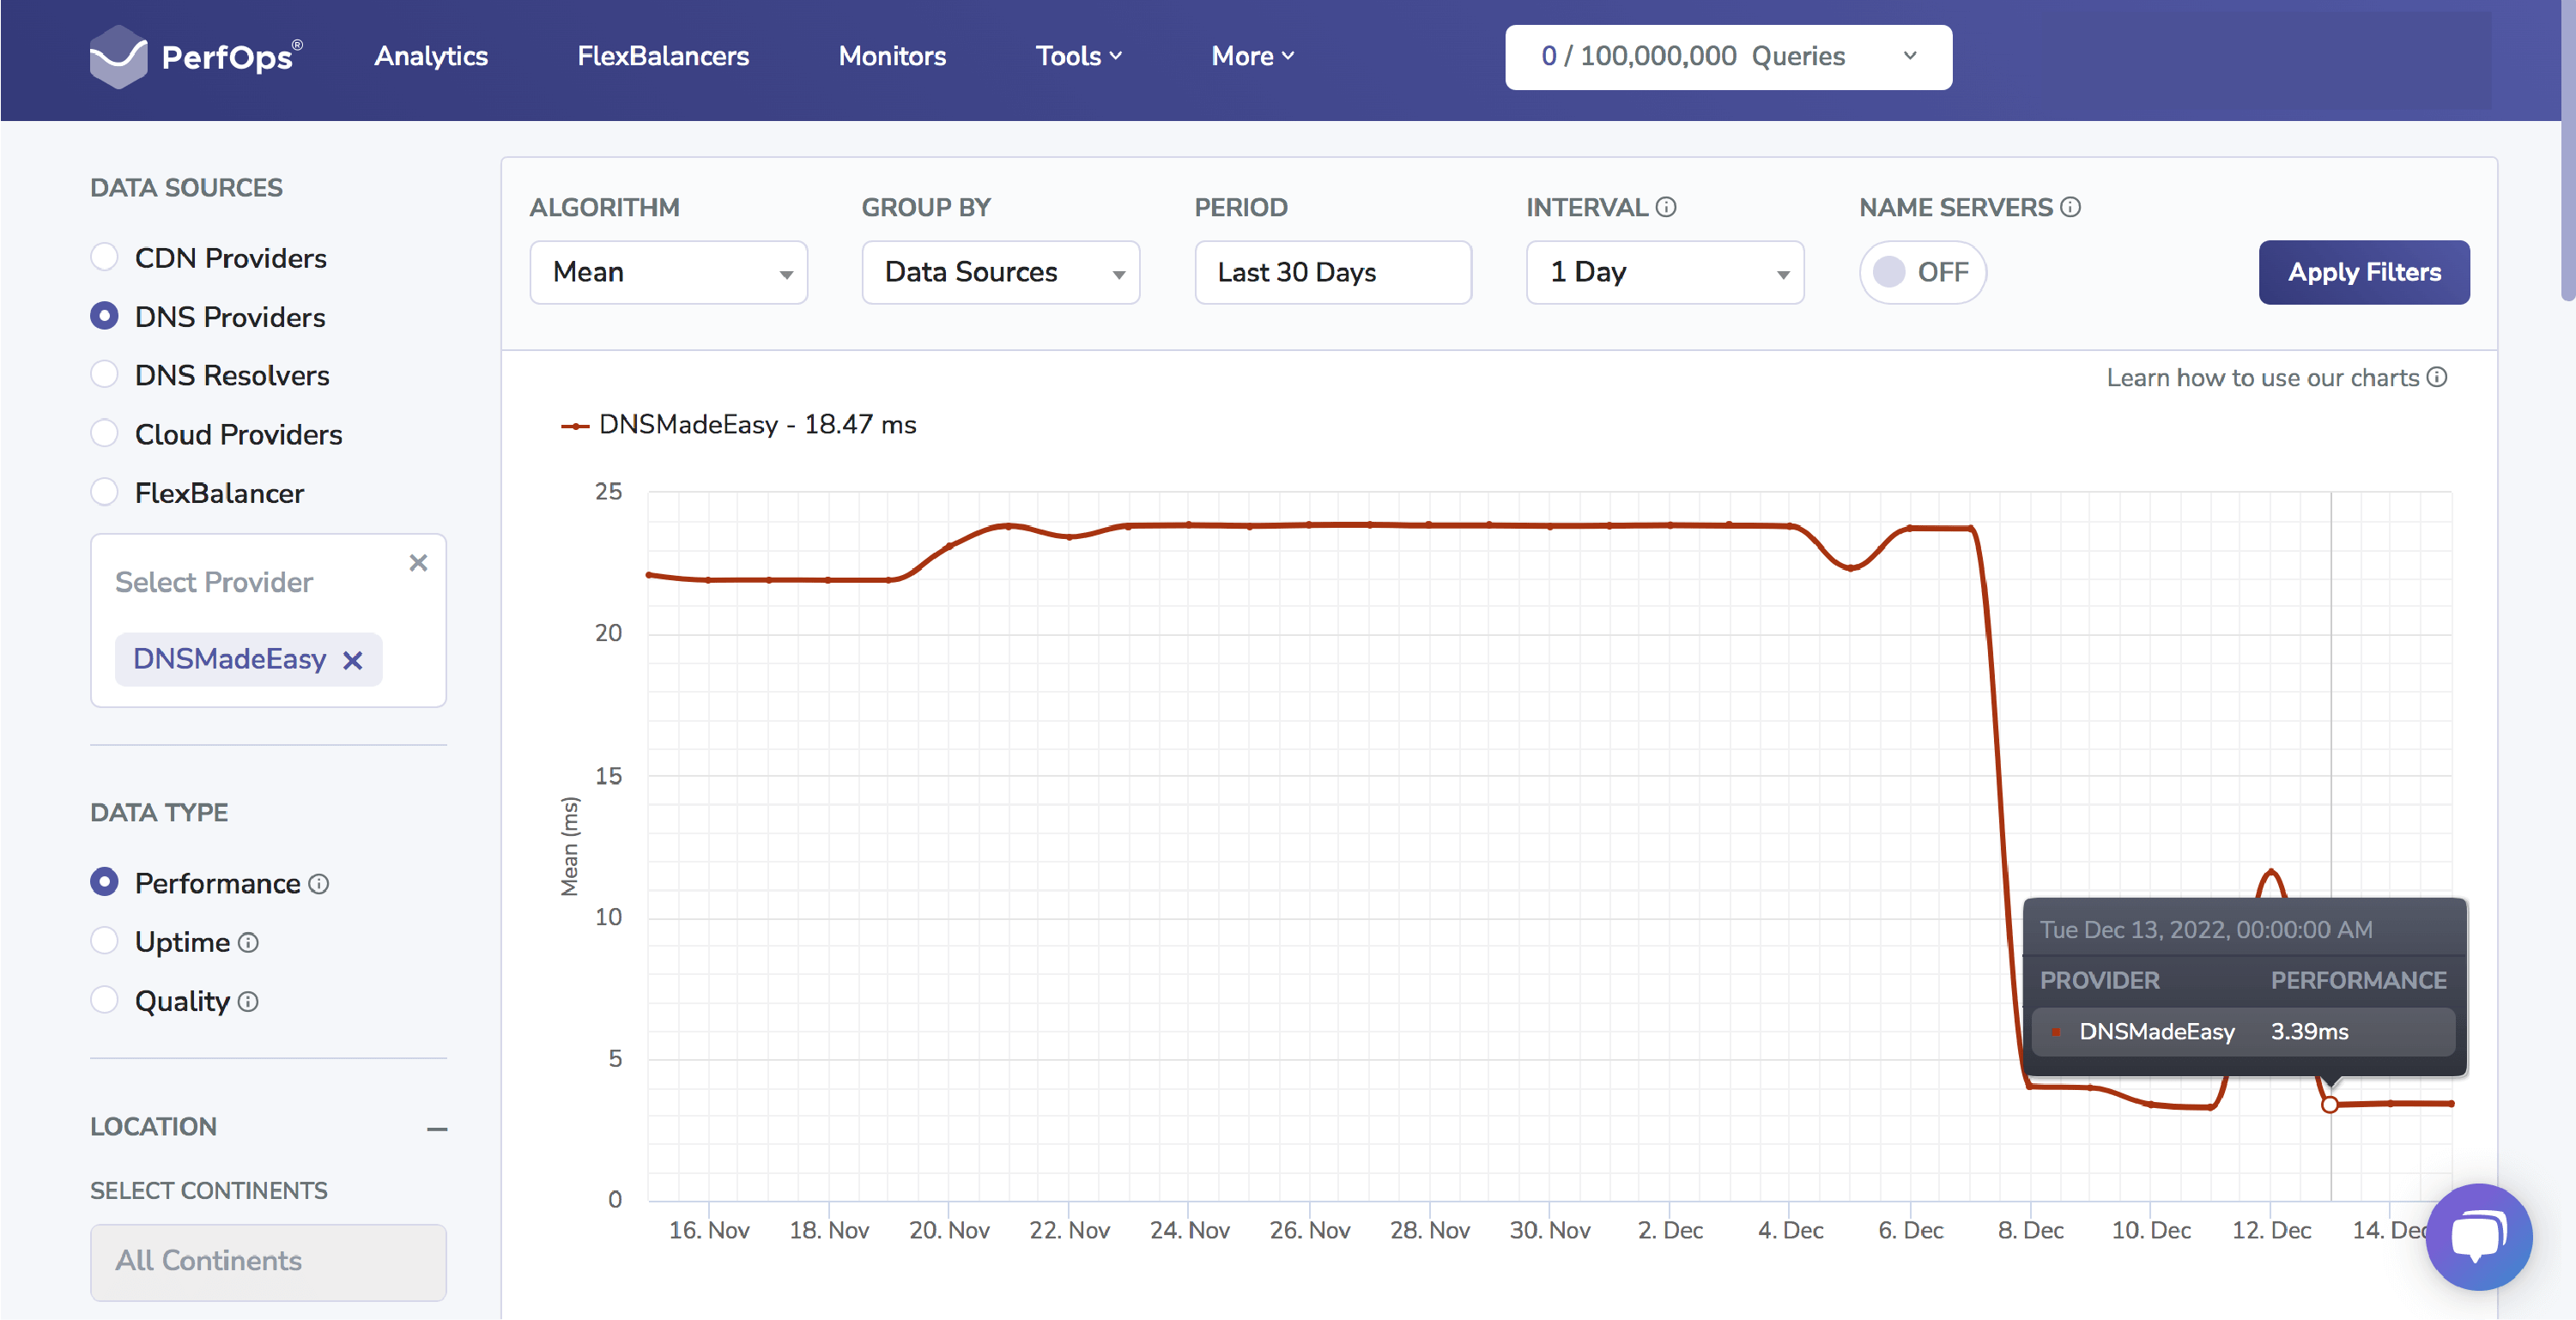Go to Monitors
This screenshot has width=2576, height=1320.
(892, 56)
